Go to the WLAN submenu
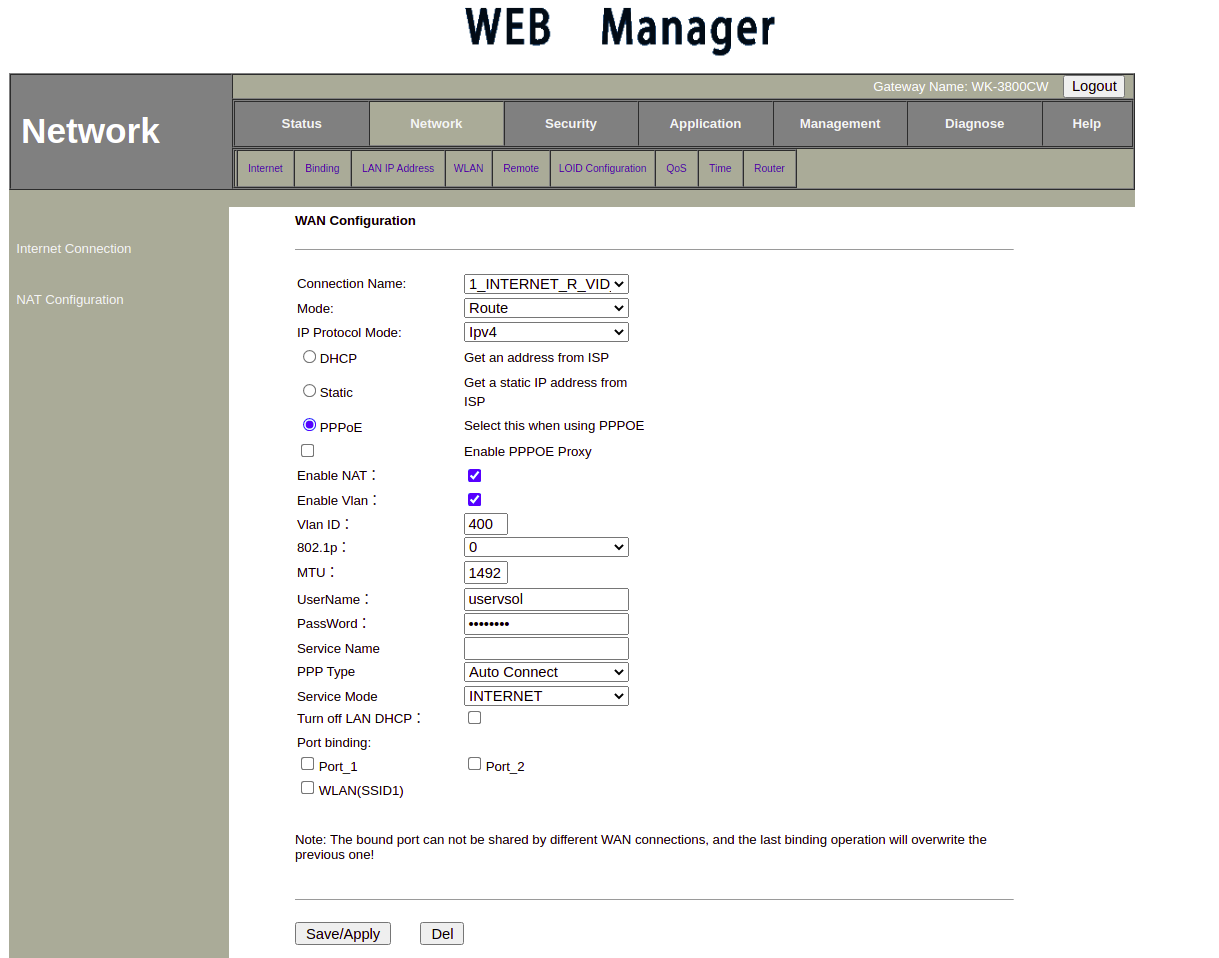Screen dimensions: 1219x958 click(x=468, y=168)
